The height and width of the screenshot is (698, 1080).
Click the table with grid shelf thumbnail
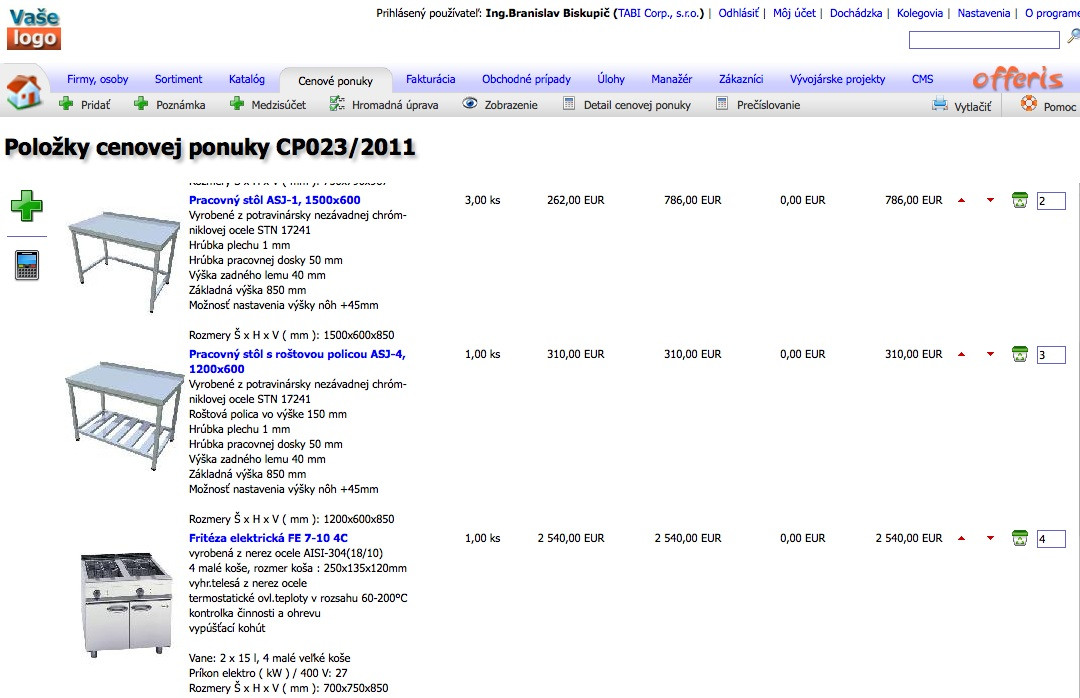(125, 415)
